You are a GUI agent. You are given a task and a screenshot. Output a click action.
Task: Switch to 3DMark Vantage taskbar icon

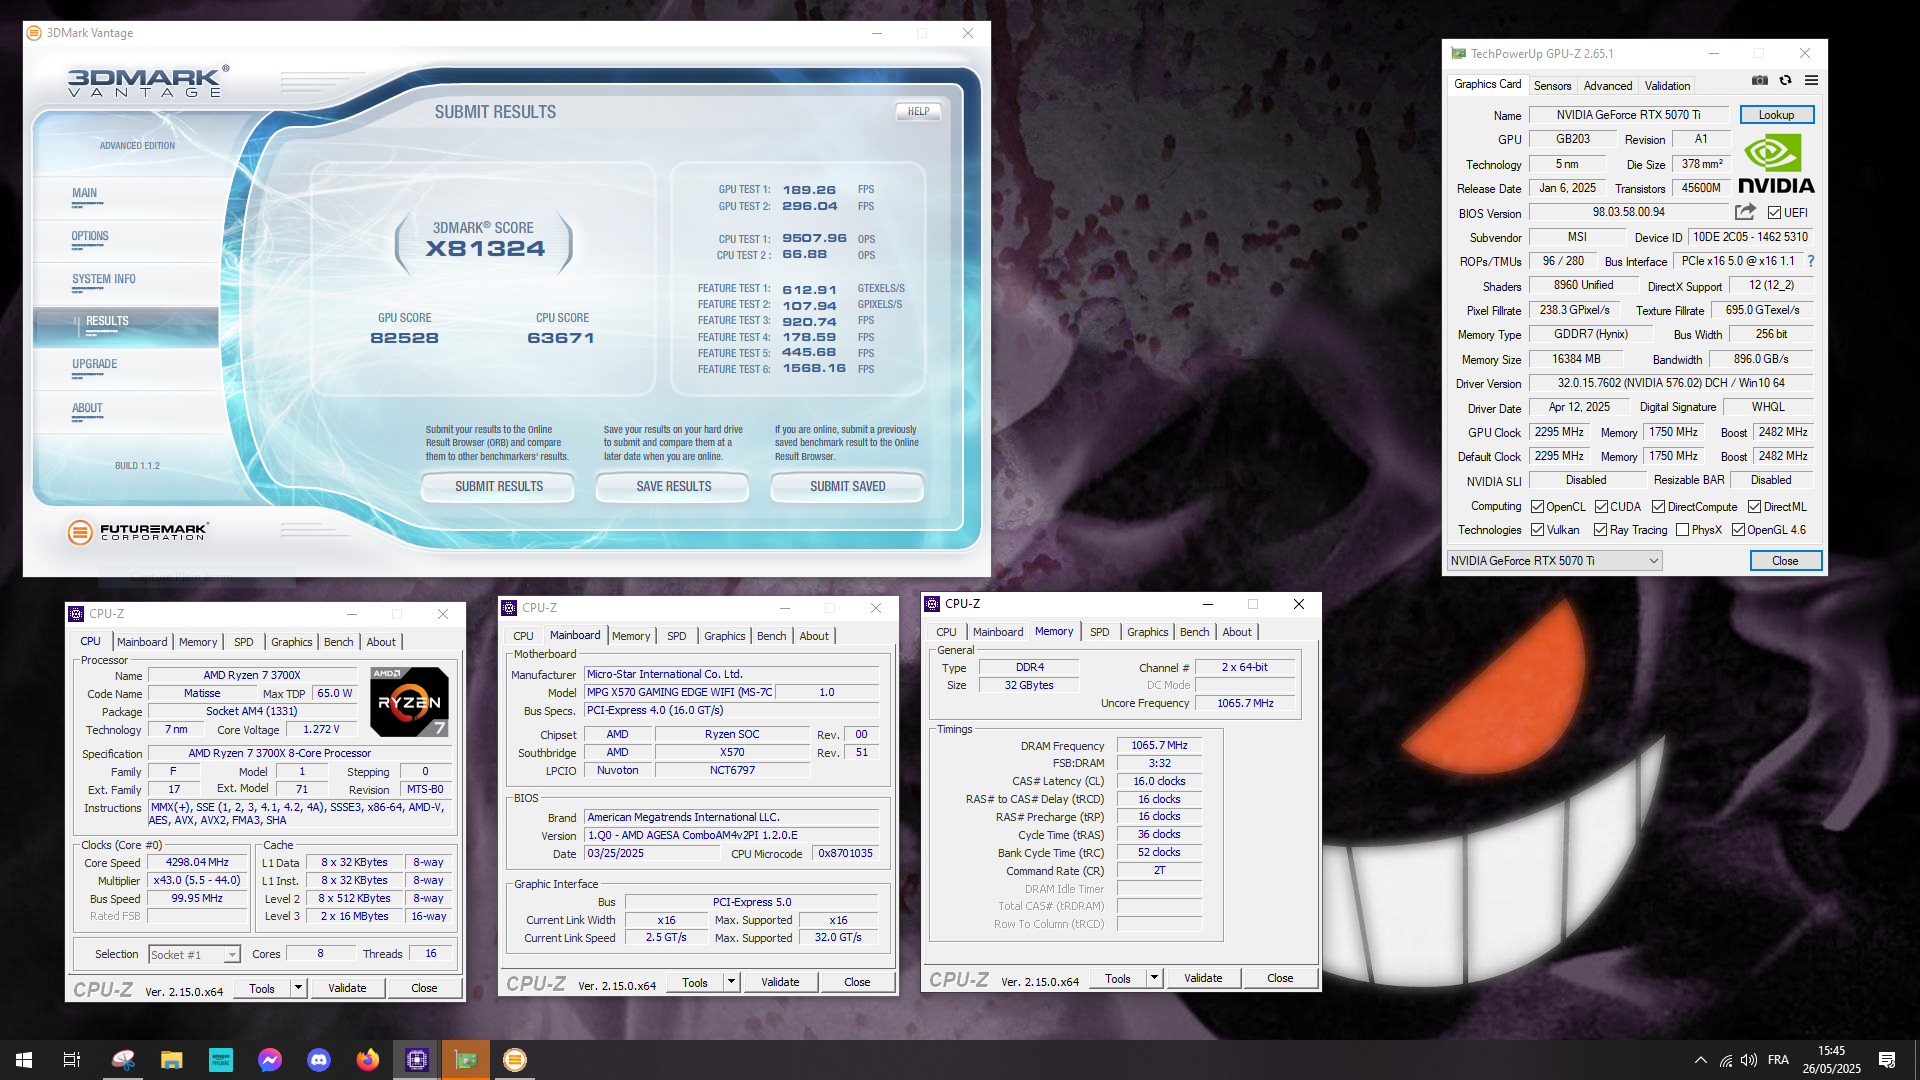515,1060
